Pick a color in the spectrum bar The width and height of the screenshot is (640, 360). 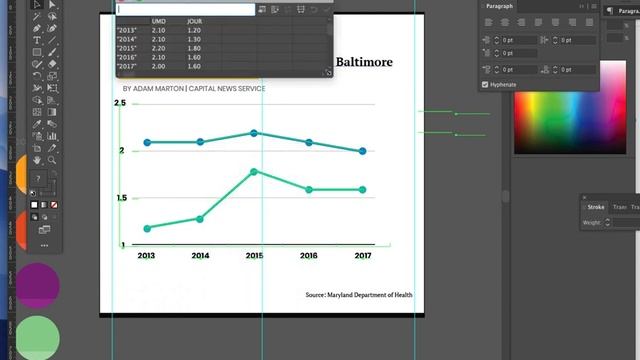click(x=570, y=107)
